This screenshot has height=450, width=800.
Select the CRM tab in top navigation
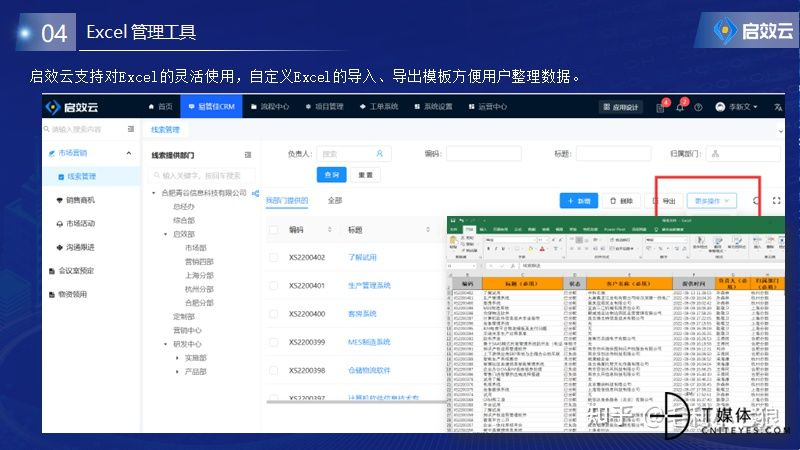(211, 107)
